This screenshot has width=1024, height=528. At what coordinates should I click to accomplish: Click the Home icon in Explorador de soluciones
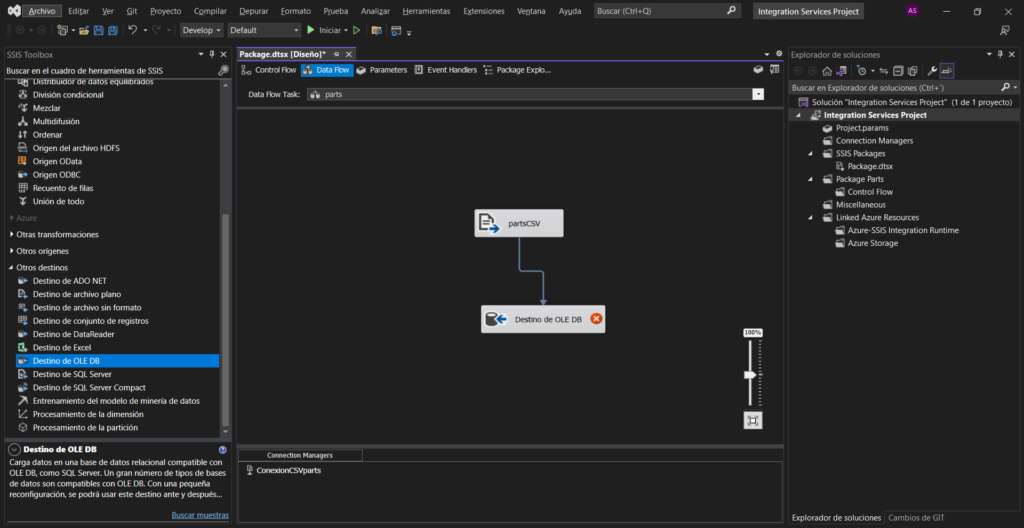click(x=827, y=71)
